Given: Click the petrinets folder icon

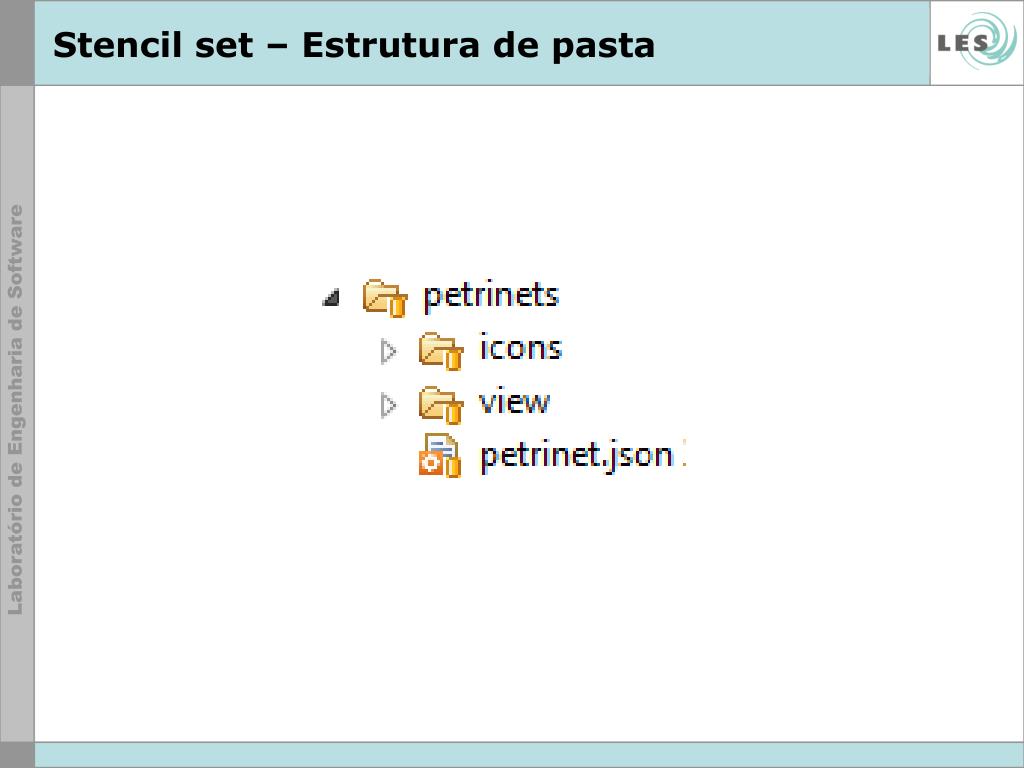Looking at the screenshot, I should point(385,298).
